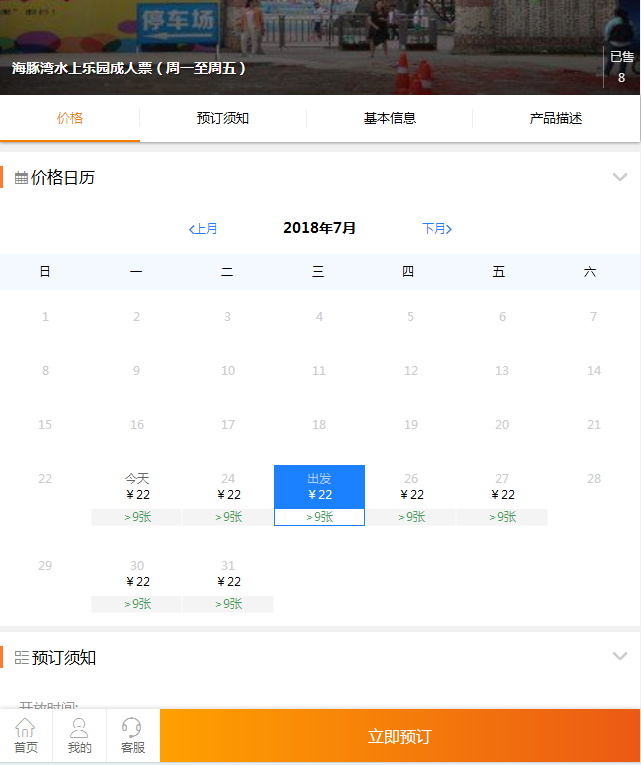641x765 pixels.
Task: Switch to the 预订须知 tab
Action: pyautogui.click(x=223, y=118)
